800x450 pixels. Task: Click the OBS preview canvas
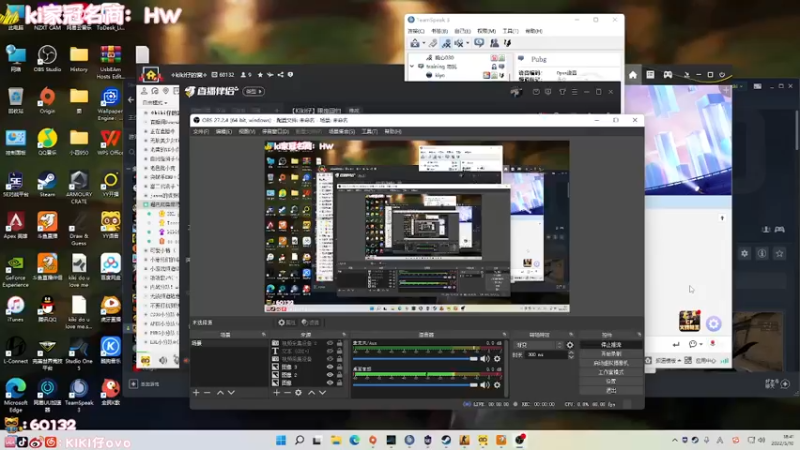coord(417,227)
